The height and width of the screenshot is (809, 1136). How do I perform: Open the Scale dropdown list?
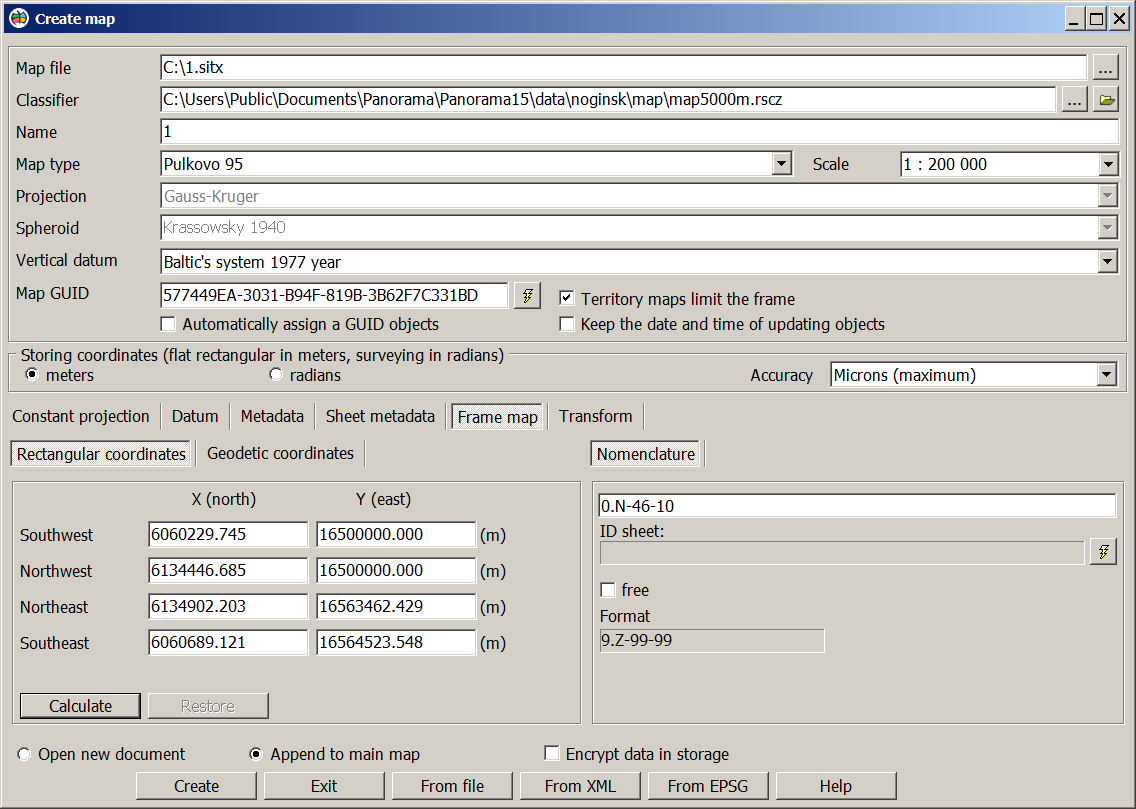pyautogui.click(x=1108, y=164)
